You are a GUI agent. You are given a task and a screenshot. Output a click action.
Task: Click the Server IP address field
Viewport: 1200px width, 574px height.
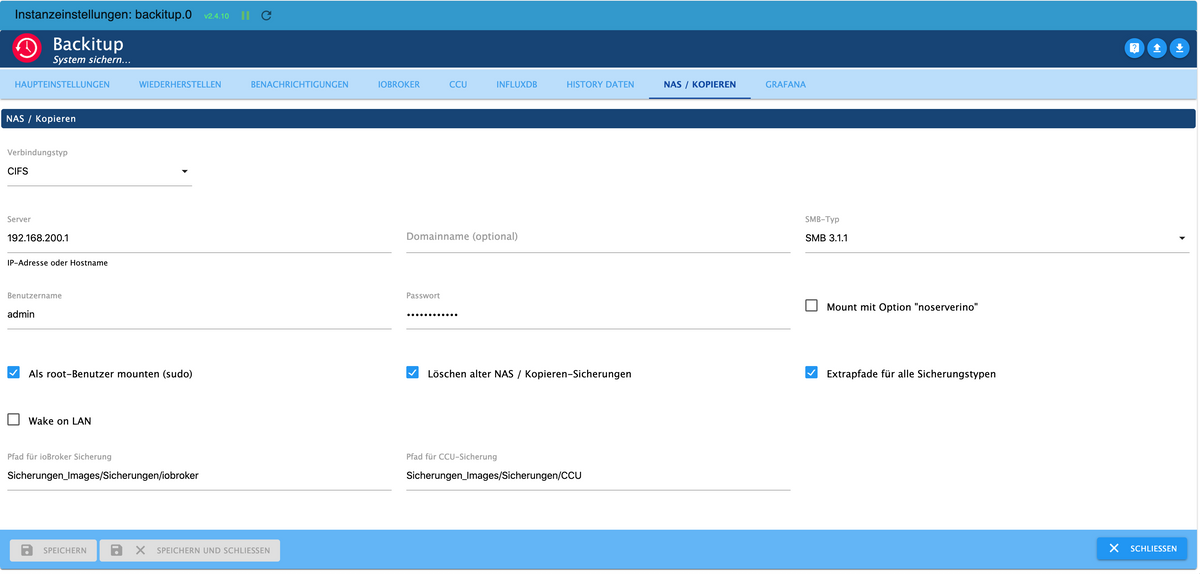click(199, 239)
